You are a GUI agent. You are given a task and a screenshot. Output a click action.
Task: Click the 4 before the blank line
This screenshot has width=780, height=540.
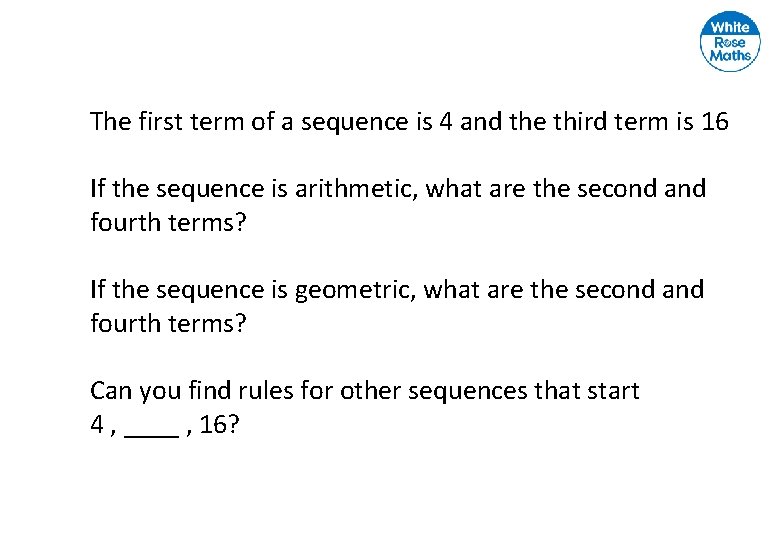pos(97,426)
